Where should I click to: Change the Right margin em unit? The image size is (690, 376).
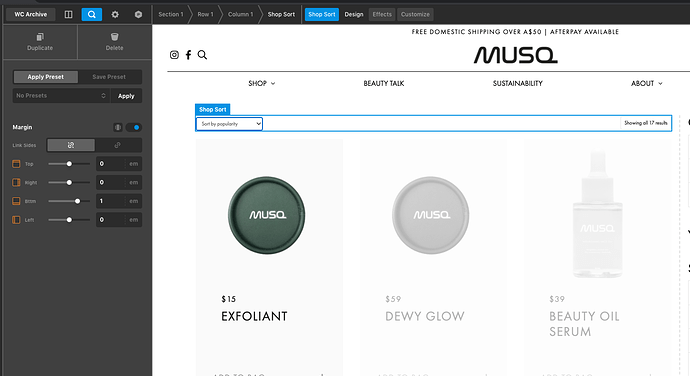click(134, 182)
